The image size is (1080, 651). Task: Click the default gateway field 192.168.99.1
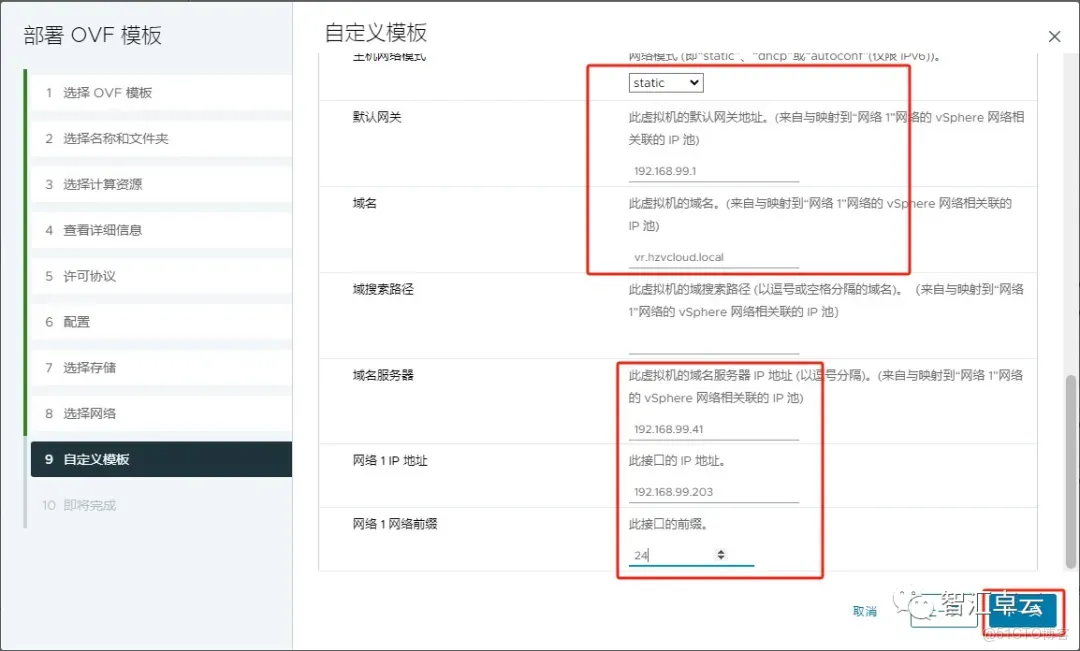[714, 171]
